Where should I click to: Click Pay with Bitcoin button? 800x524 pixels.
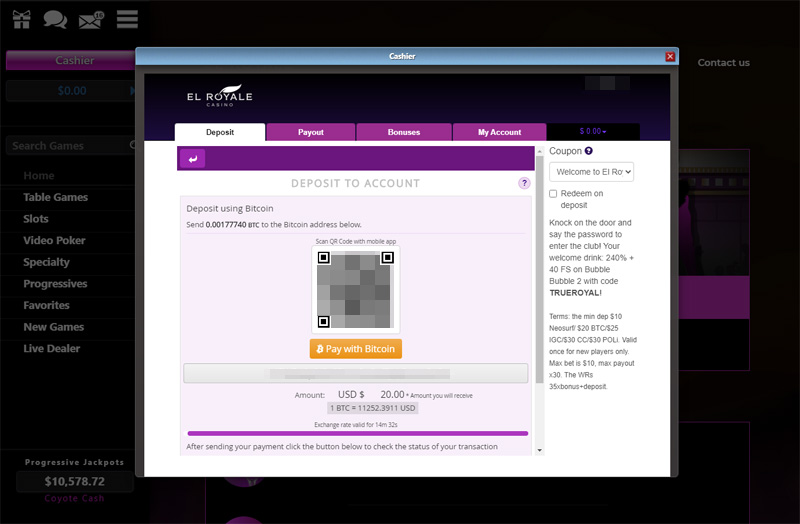356,349
